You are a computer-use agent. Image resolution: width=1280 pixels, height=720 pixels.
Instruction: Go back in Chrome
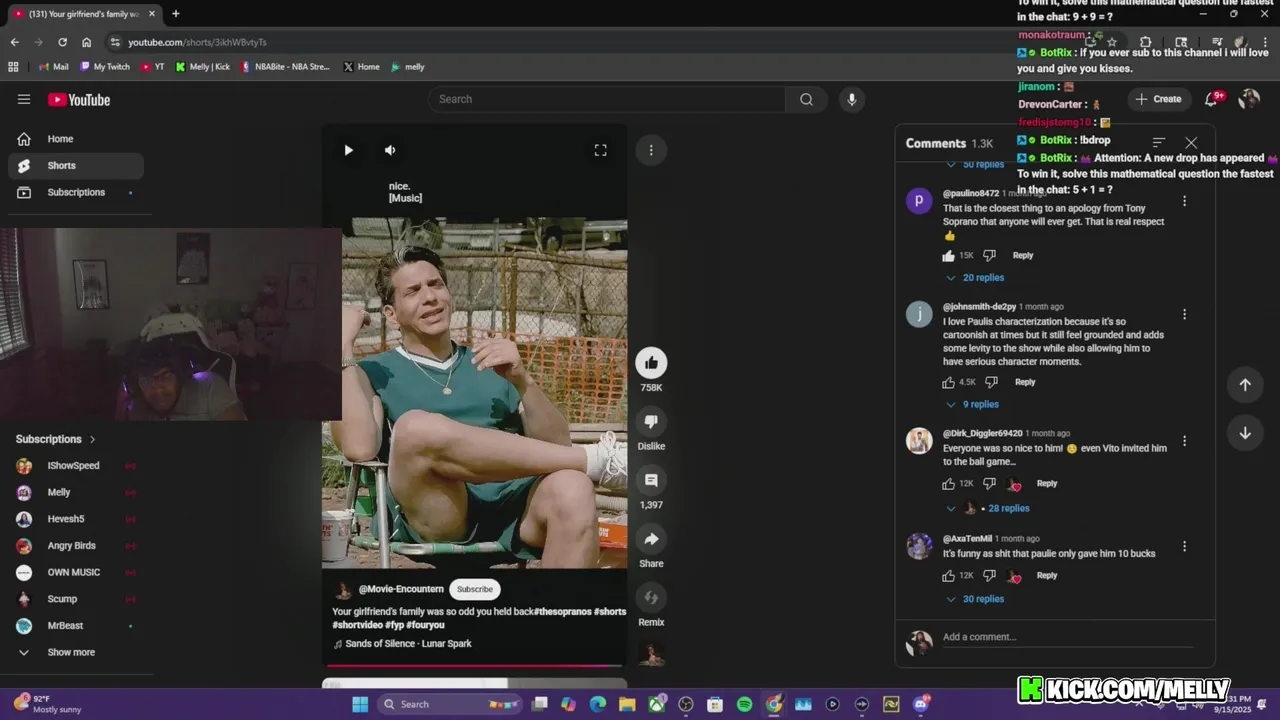14,42
